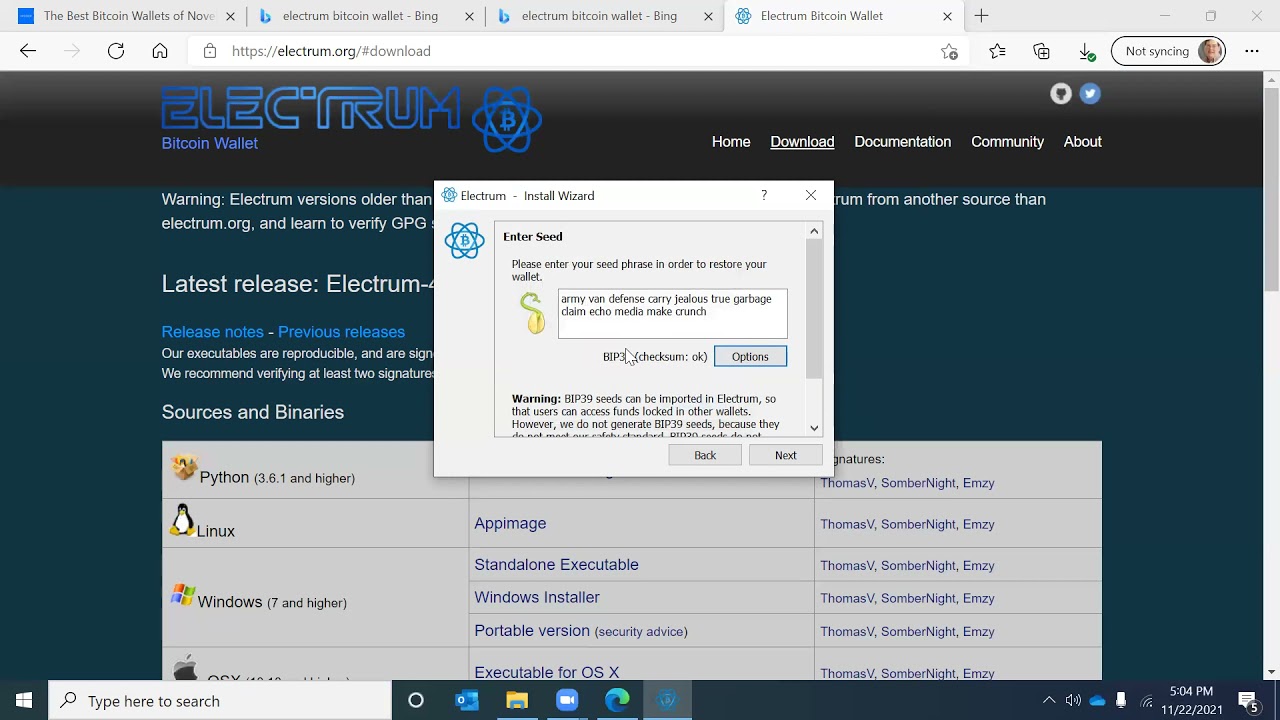The image size is (1280, 720).
Task: Click Not syncing profile button
Action: tap(1169, 51)
